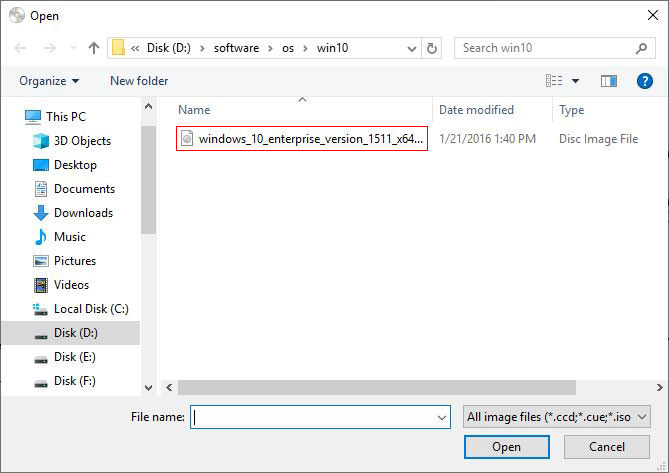Click the Disc Image File type cell
Screen dimensions: 669x473
[598, 139]
